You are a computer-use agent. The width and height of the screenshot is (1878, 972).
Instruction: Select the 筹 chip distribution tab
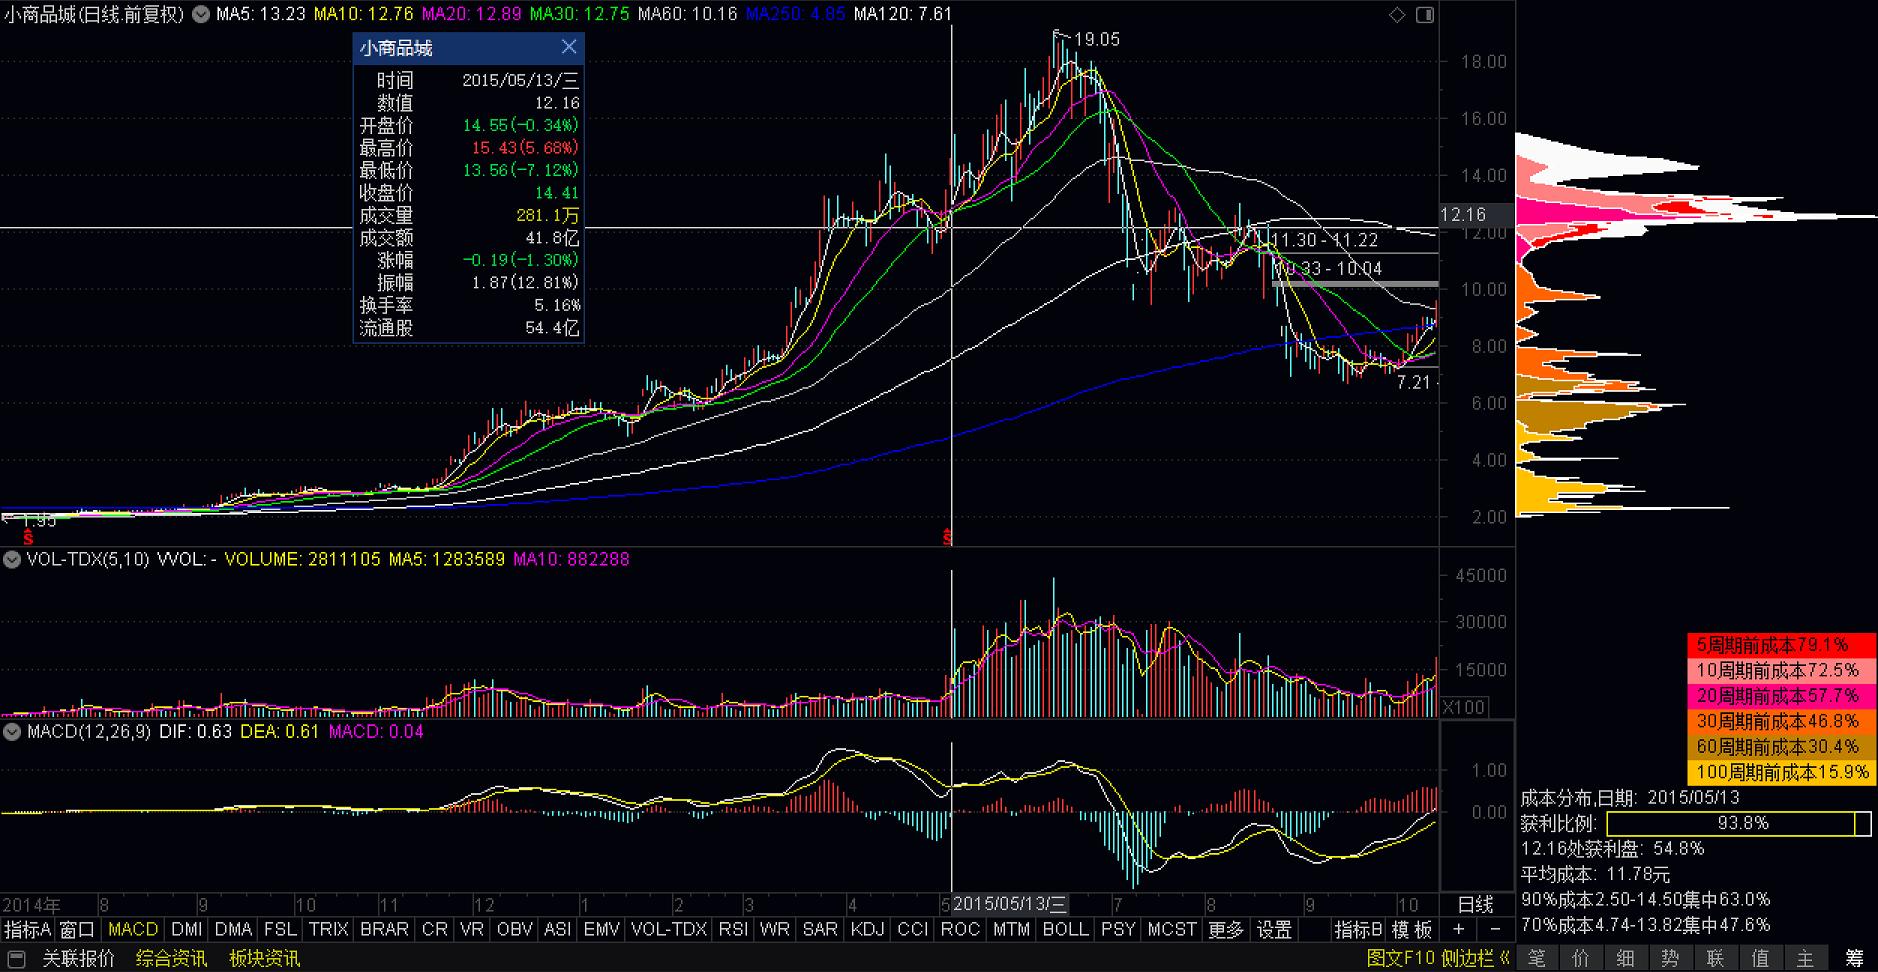click(x=1854, y=958)
